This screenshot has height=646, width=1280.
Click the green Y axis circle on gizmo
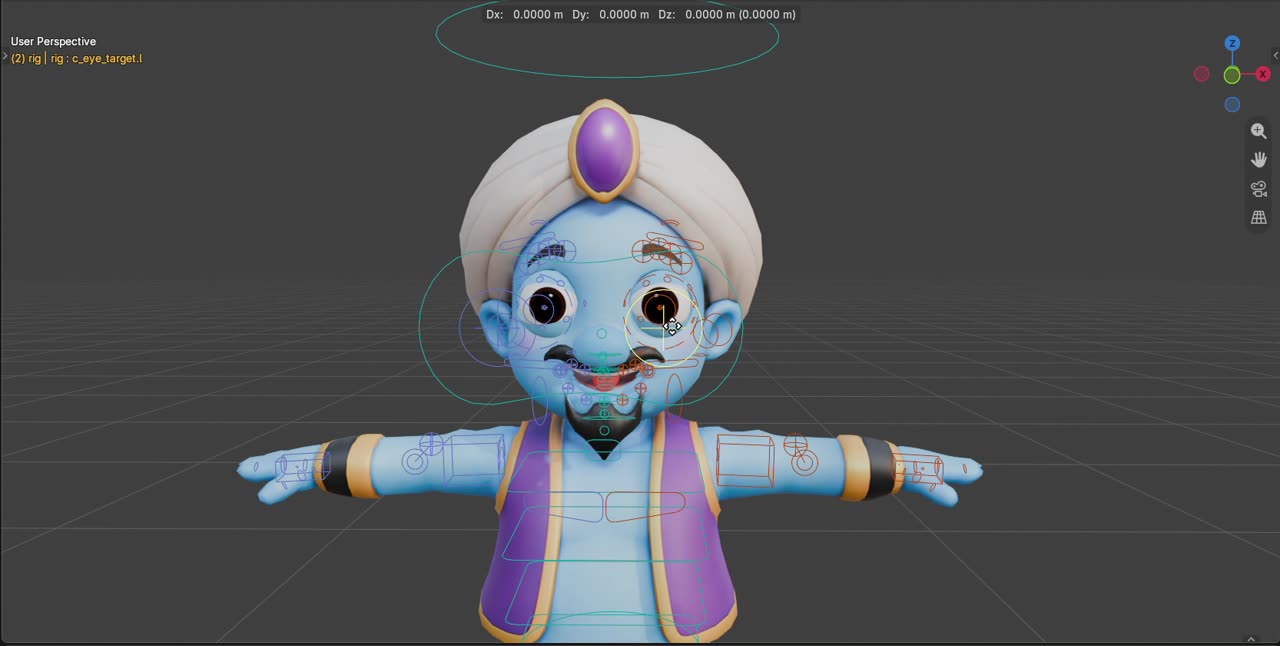point(1232,75)
